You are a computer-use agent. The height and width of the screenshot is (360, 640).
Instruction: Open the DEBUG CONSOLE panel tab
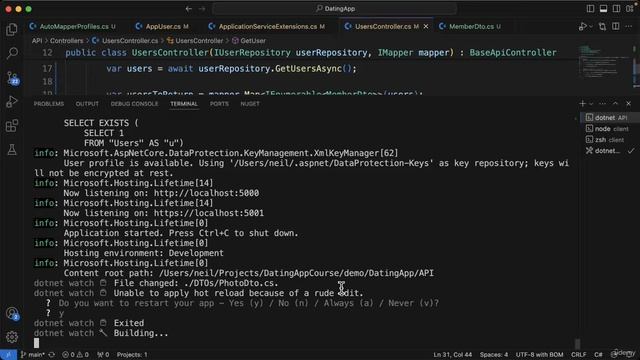(134, 104)
